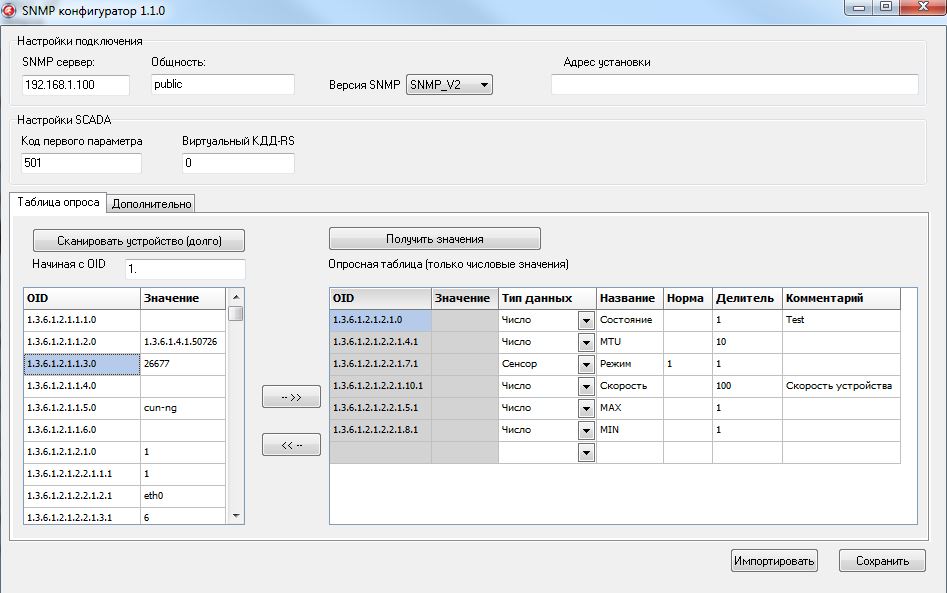Open data type dropdown in empty last row

point(586,453)
